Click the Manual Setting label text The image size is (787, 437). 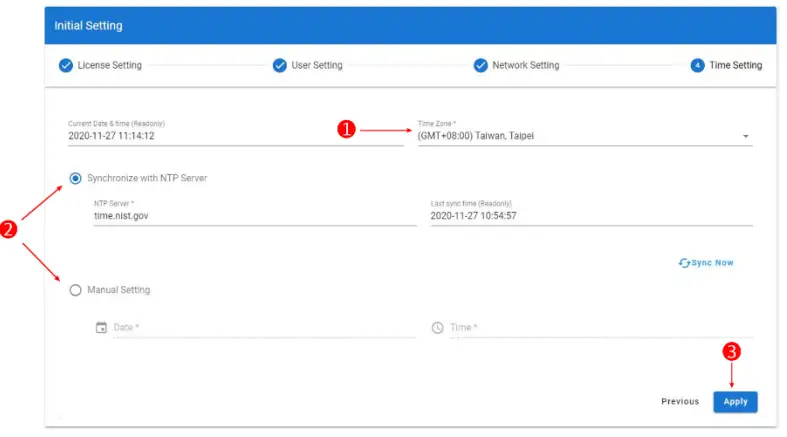pyautogui.click(x=118, y=290)
